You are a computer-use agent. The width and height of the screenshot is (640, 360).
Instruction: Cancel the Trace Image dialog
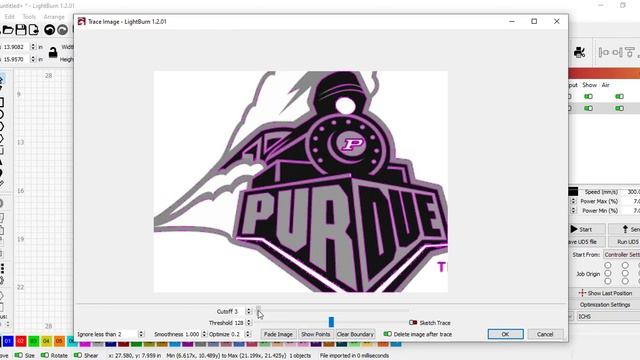point(545,334)
